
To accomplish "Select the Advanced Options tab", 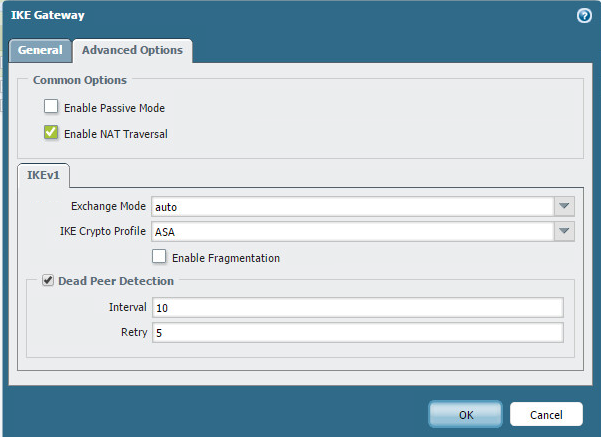I will pos(132,50).
